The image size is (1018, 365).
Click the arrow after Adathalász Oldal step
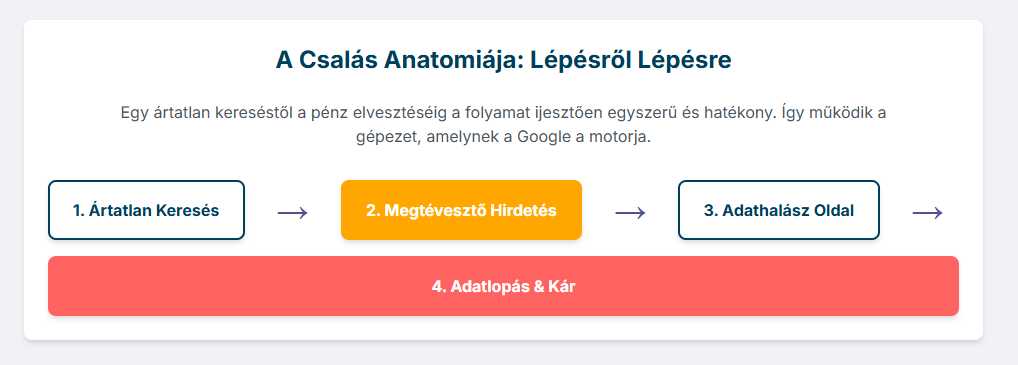pyautogui.click(x=928, y=212)
